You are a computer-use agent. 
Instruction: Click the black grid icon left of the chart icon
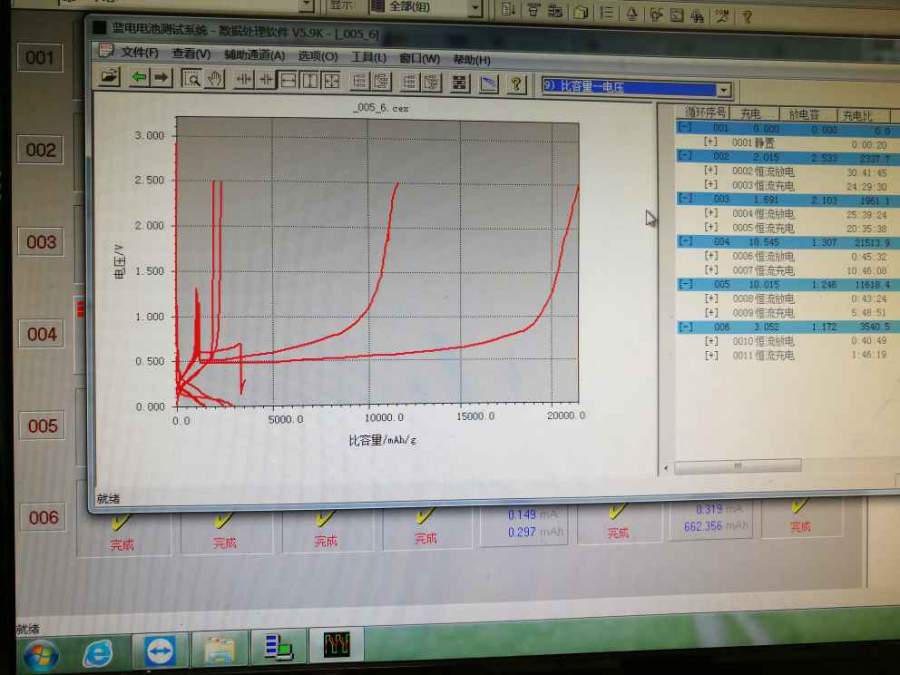(x=459, y=83)
